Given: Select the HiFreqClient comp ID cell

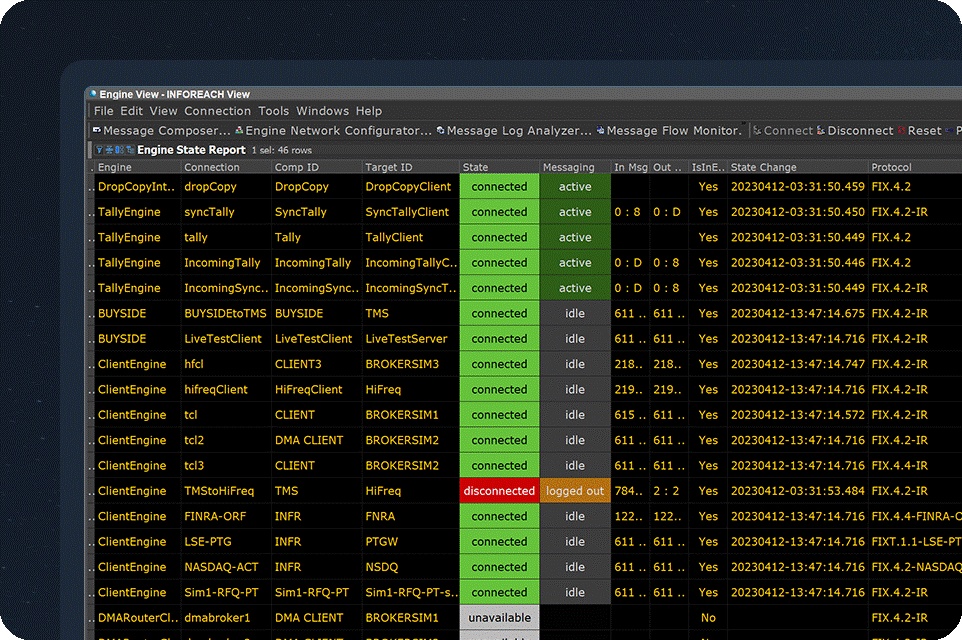Looking at the screenshot, I should 317,390.
